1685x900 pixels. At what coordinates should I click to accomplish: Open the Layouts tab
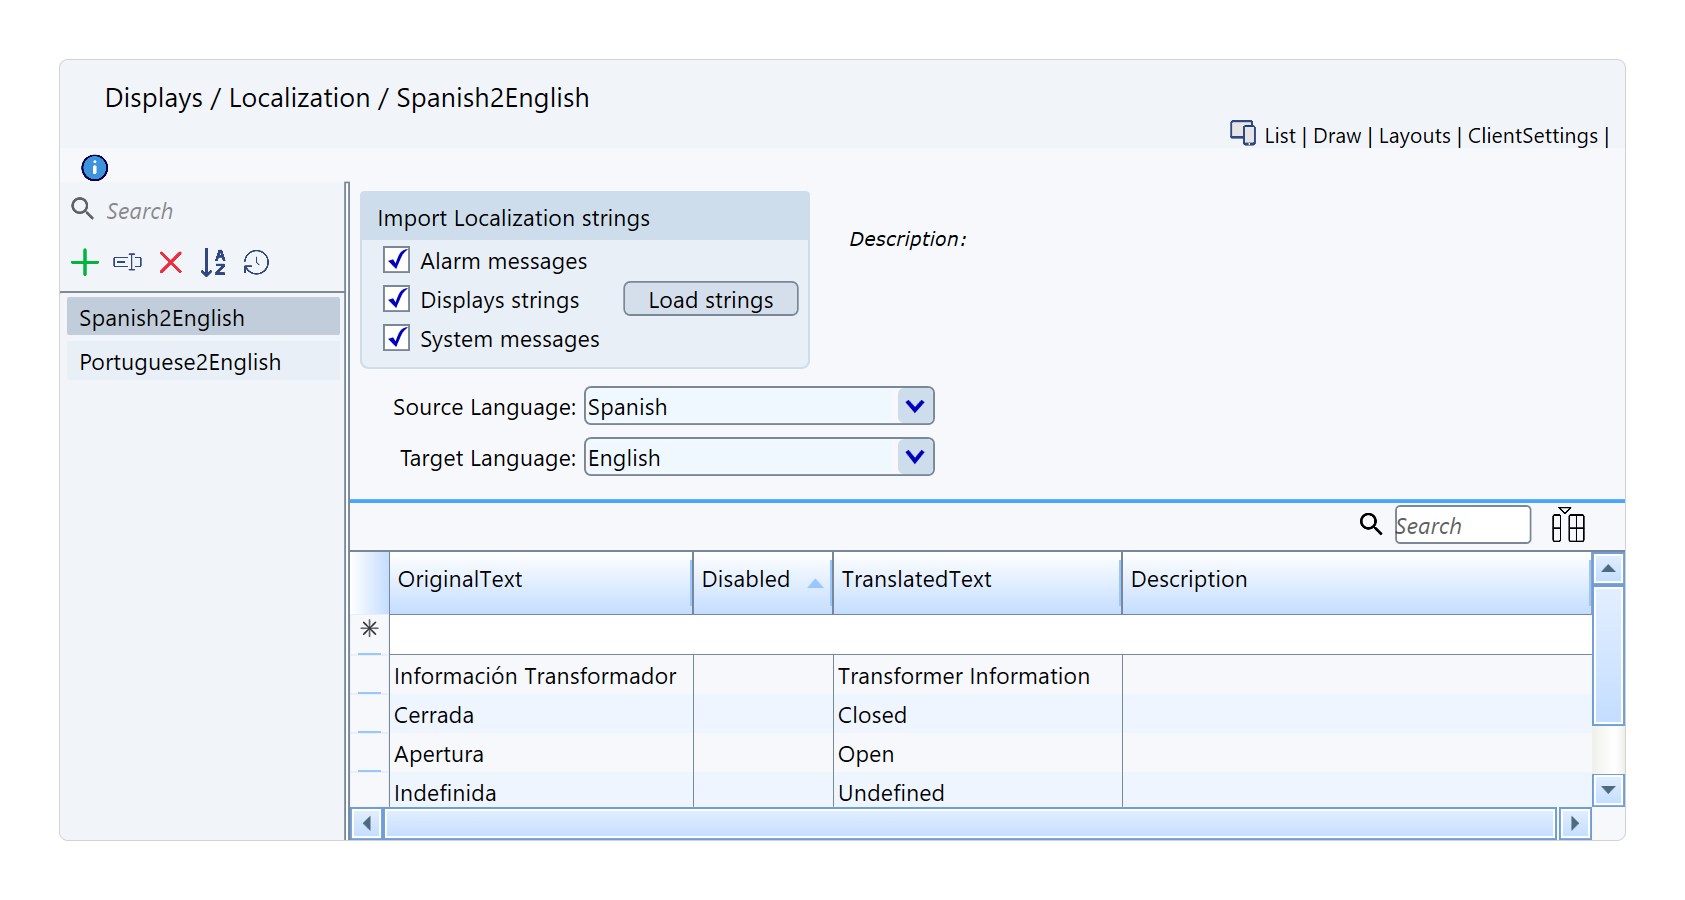point(1414,136)
